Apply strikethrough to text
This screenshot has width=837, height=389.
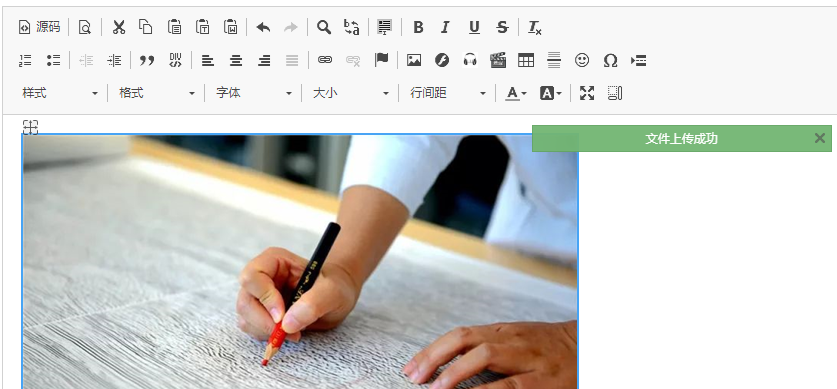click(502, 27)
